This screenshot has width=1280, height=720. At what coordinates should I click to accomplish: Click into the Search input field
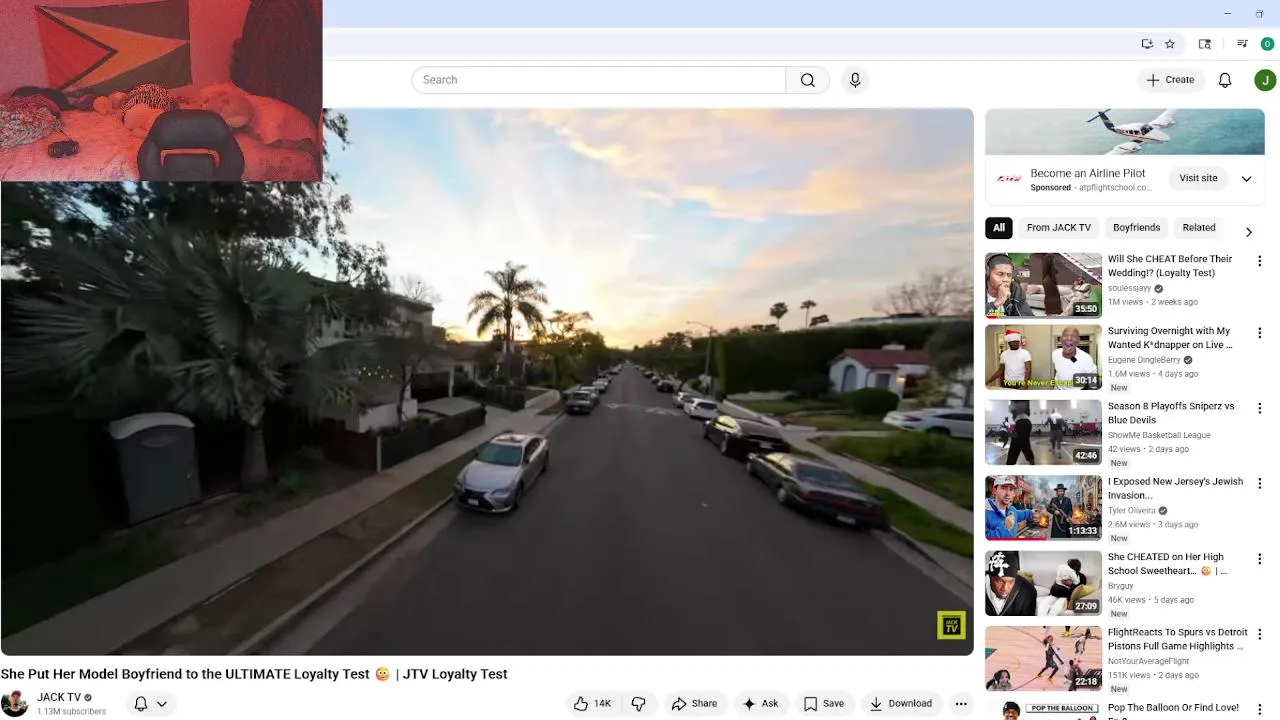coord(599,80)
